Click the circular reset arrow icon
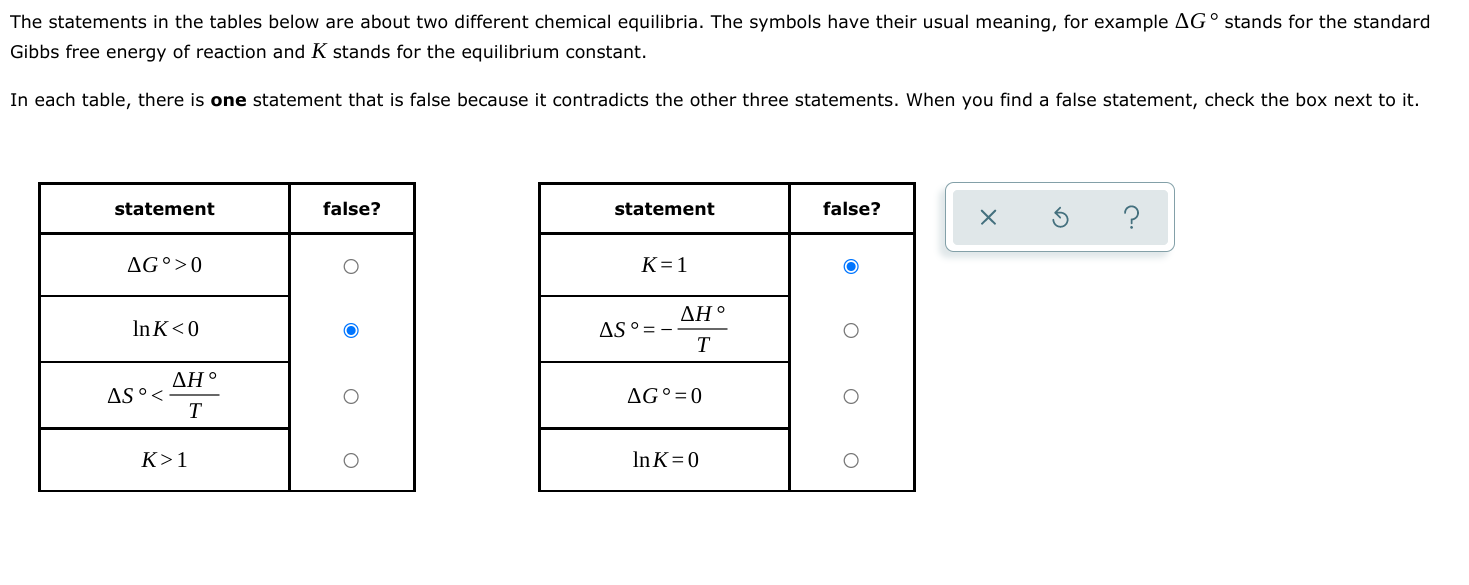This screenshot has height=585, width=1469. click(x=1060, y=217)
